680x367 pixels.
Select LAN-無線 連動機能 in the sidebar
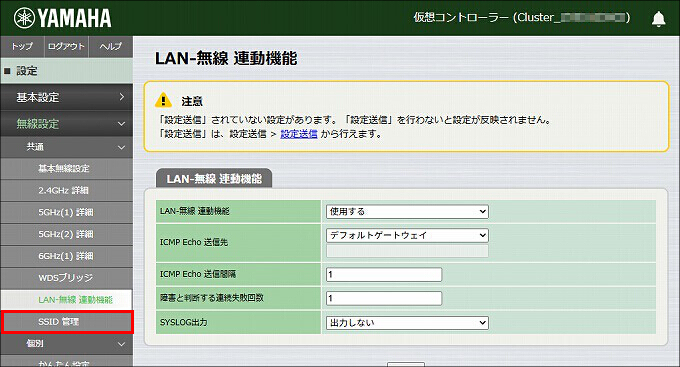click(66, 300)
